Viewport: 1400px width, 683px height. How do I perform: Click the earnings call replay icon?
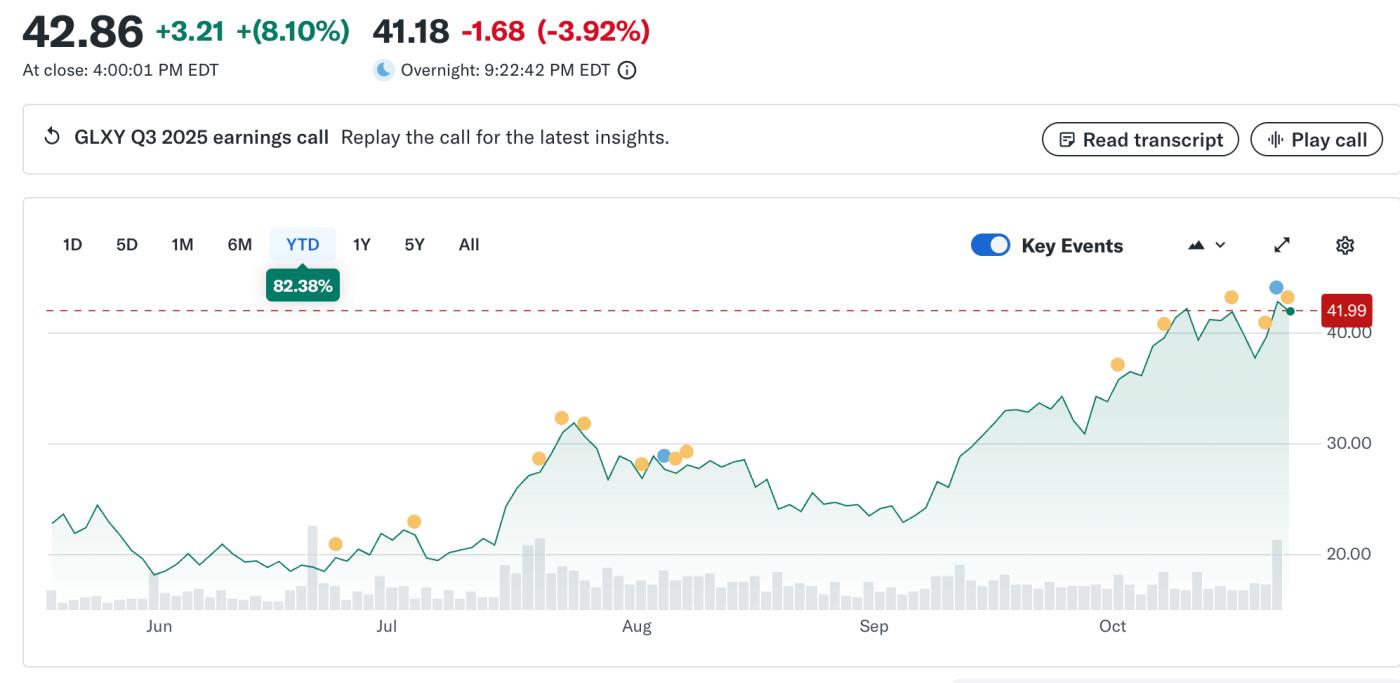(x=52, y=137)
